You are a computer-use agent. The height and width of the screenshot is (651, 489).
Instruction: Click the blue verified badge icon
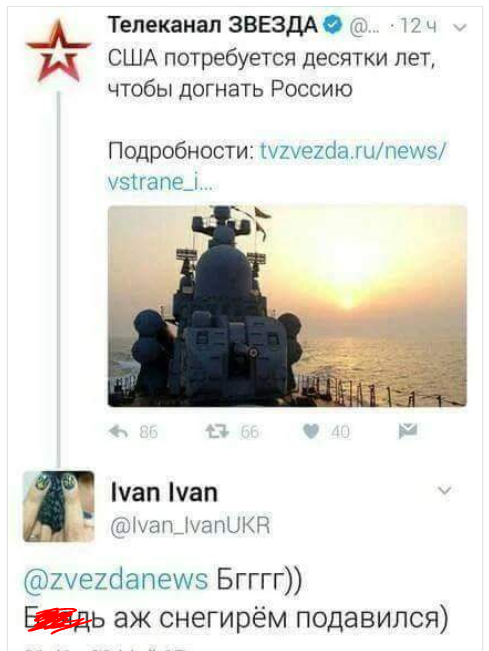click(333, 26)
